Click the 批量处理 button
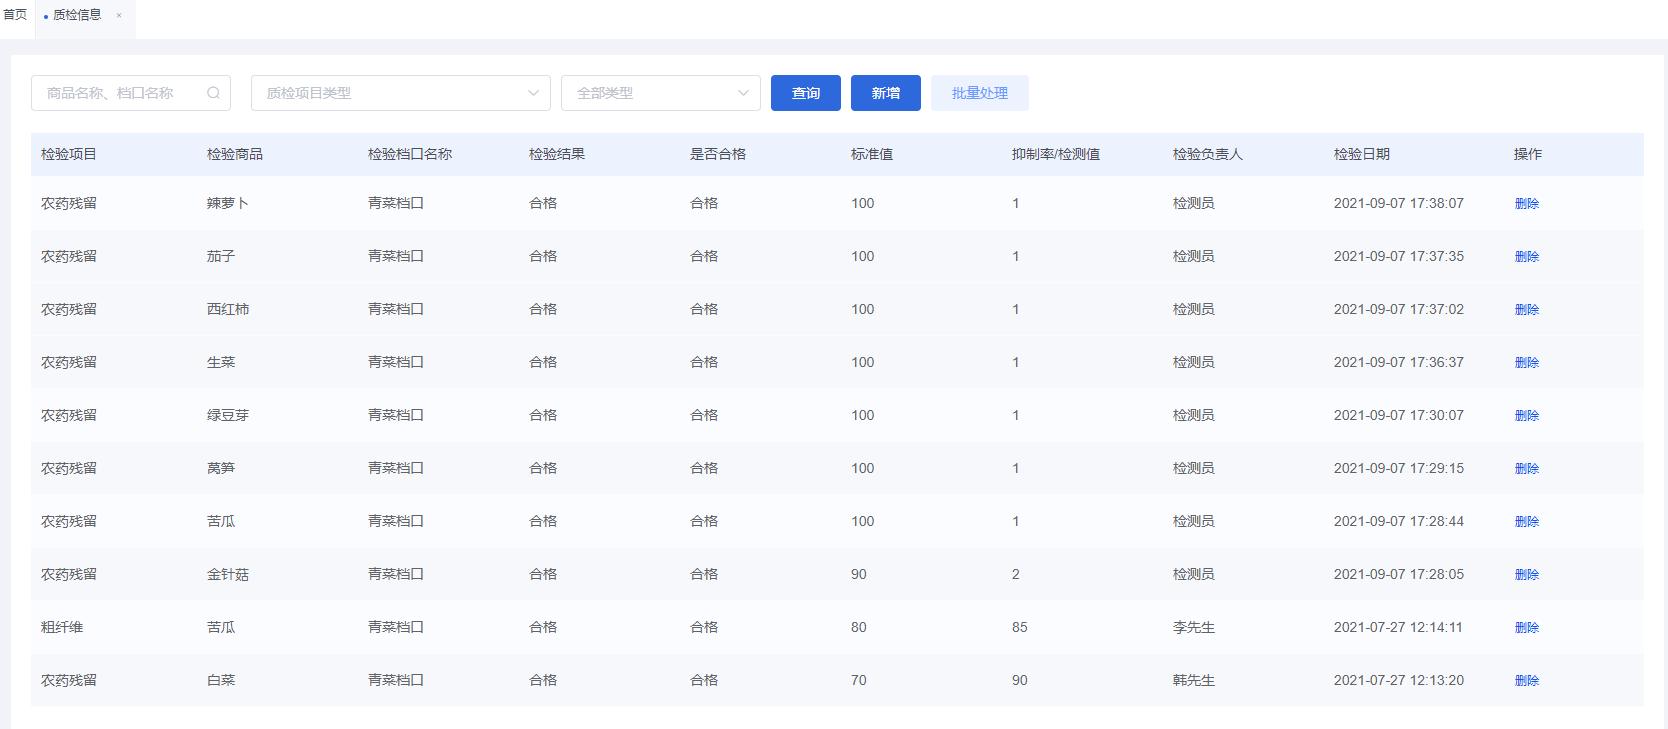This screenshot has width=1668, height=729. [979, 93]
